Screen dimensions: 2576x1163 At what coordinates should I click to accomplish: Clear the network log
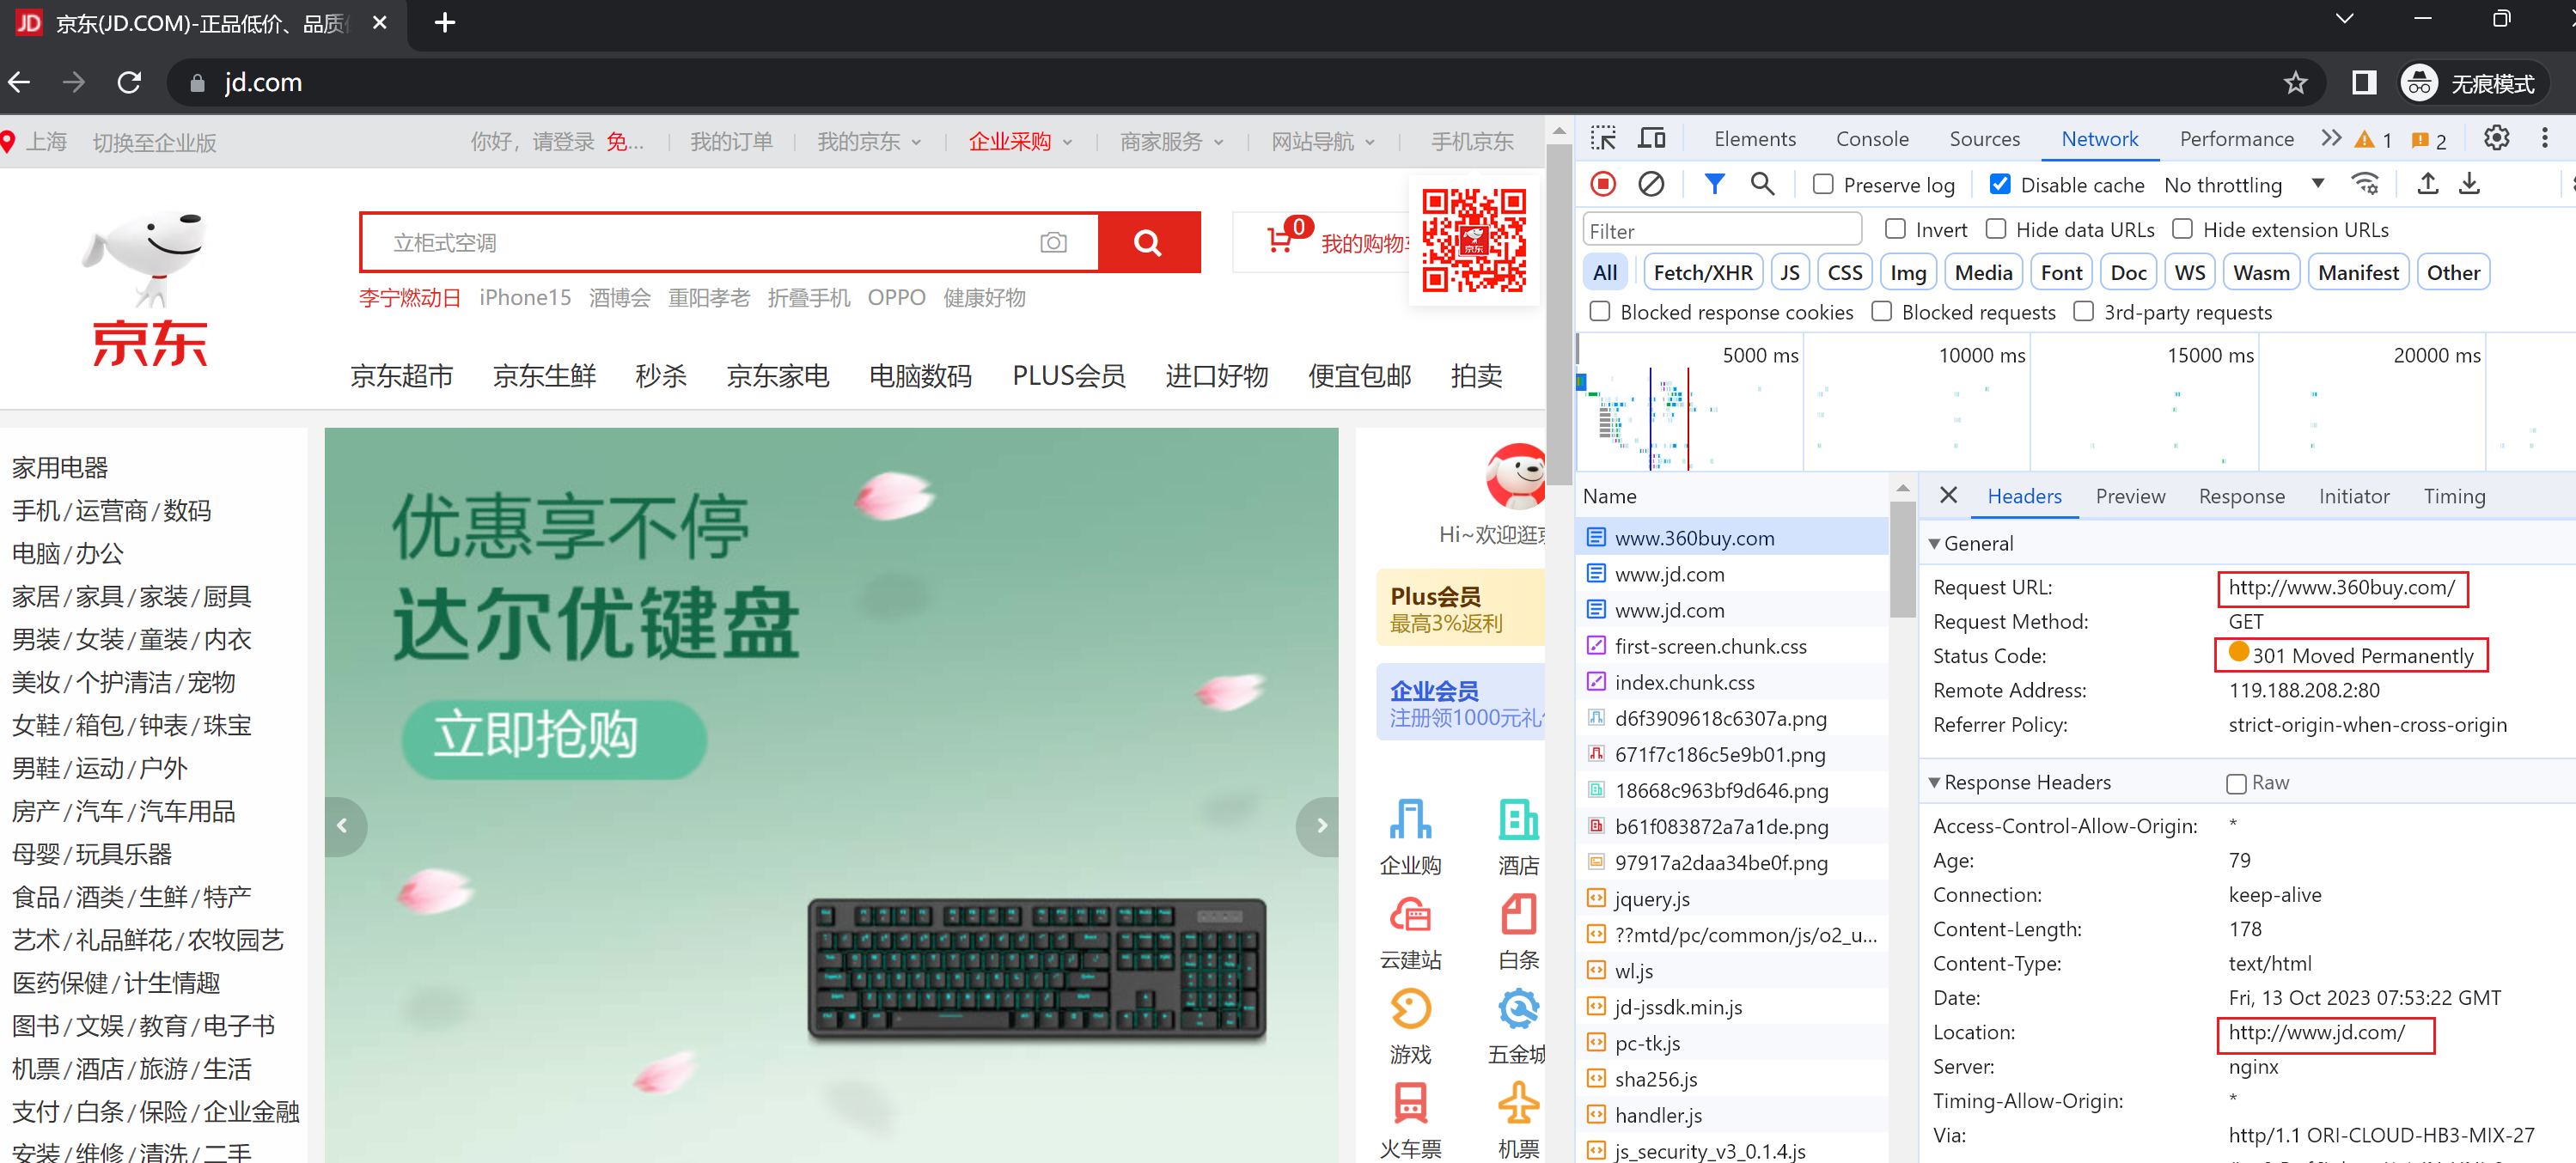click(x=1651, y=184)
